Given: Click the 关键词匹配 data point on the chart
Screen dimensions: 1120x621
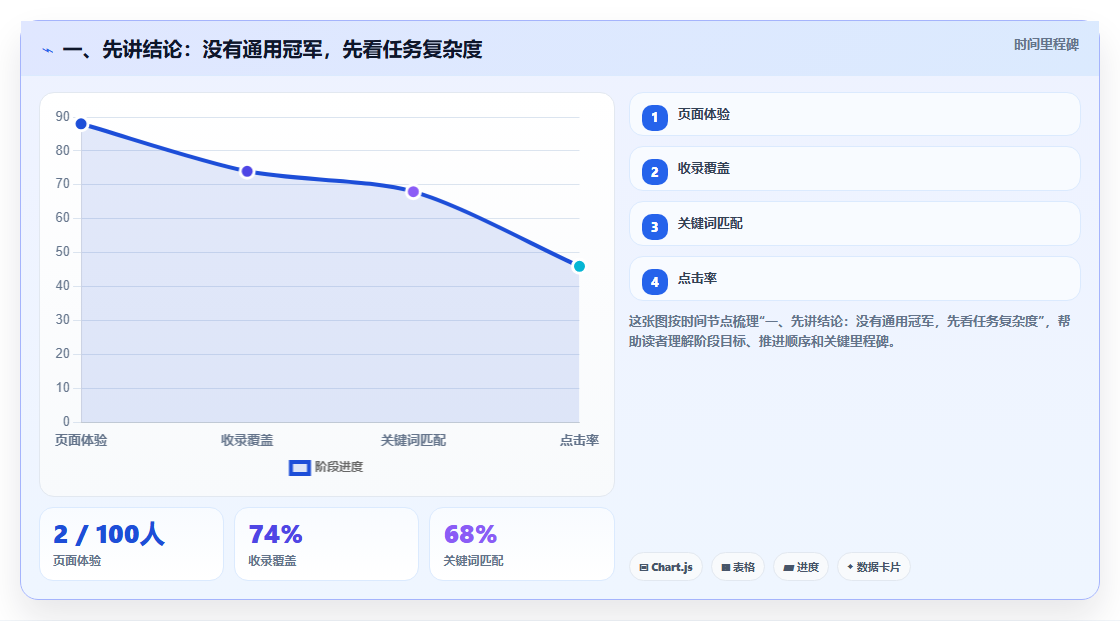Looking at the screenshot, I should 413,192.
